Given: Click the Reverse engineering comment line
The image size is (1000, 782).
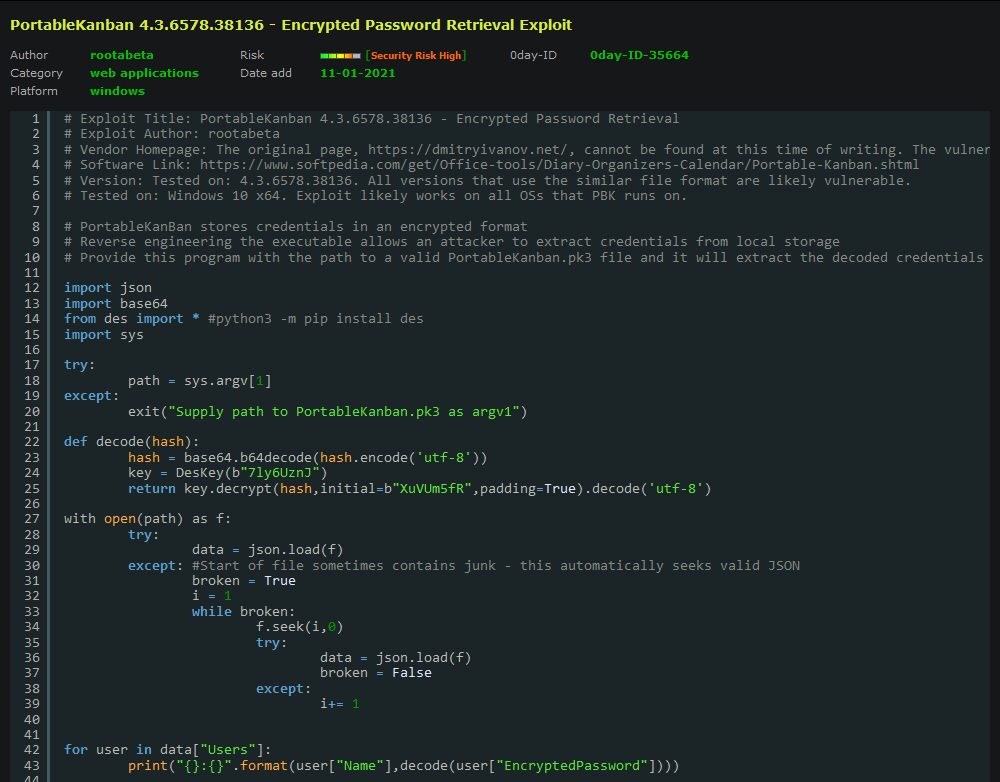Looking at the screenshot, I should point(452,242).
